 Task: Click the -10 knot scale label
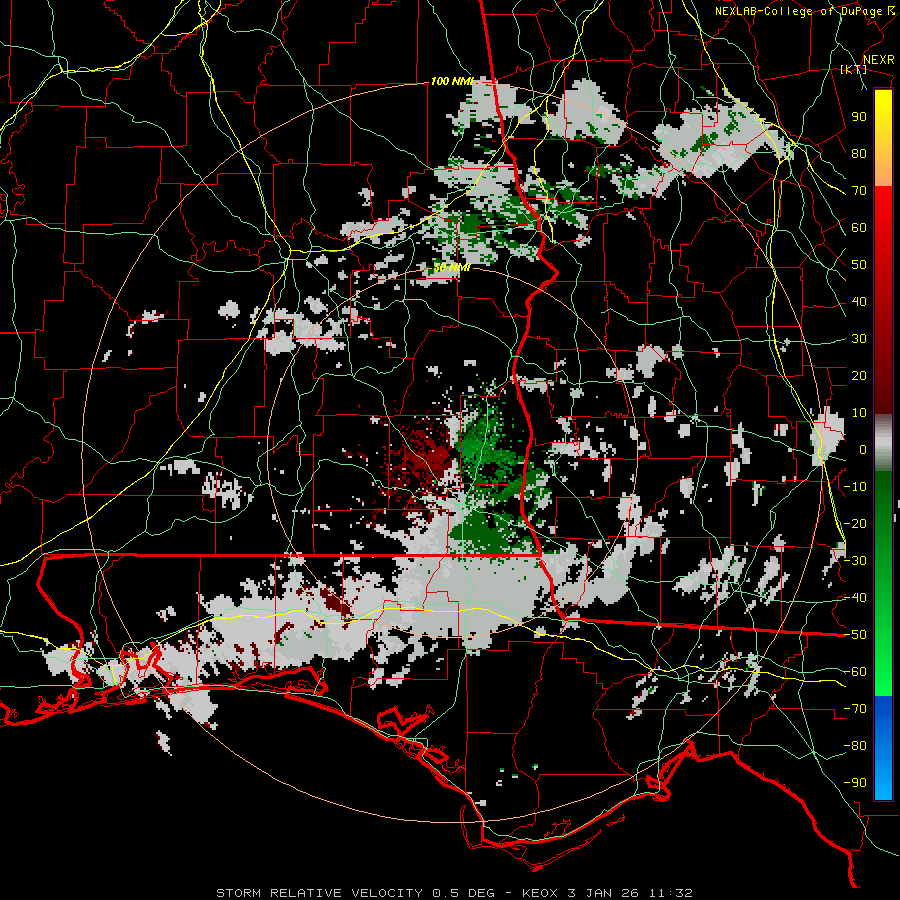click(x=855, y=487)
